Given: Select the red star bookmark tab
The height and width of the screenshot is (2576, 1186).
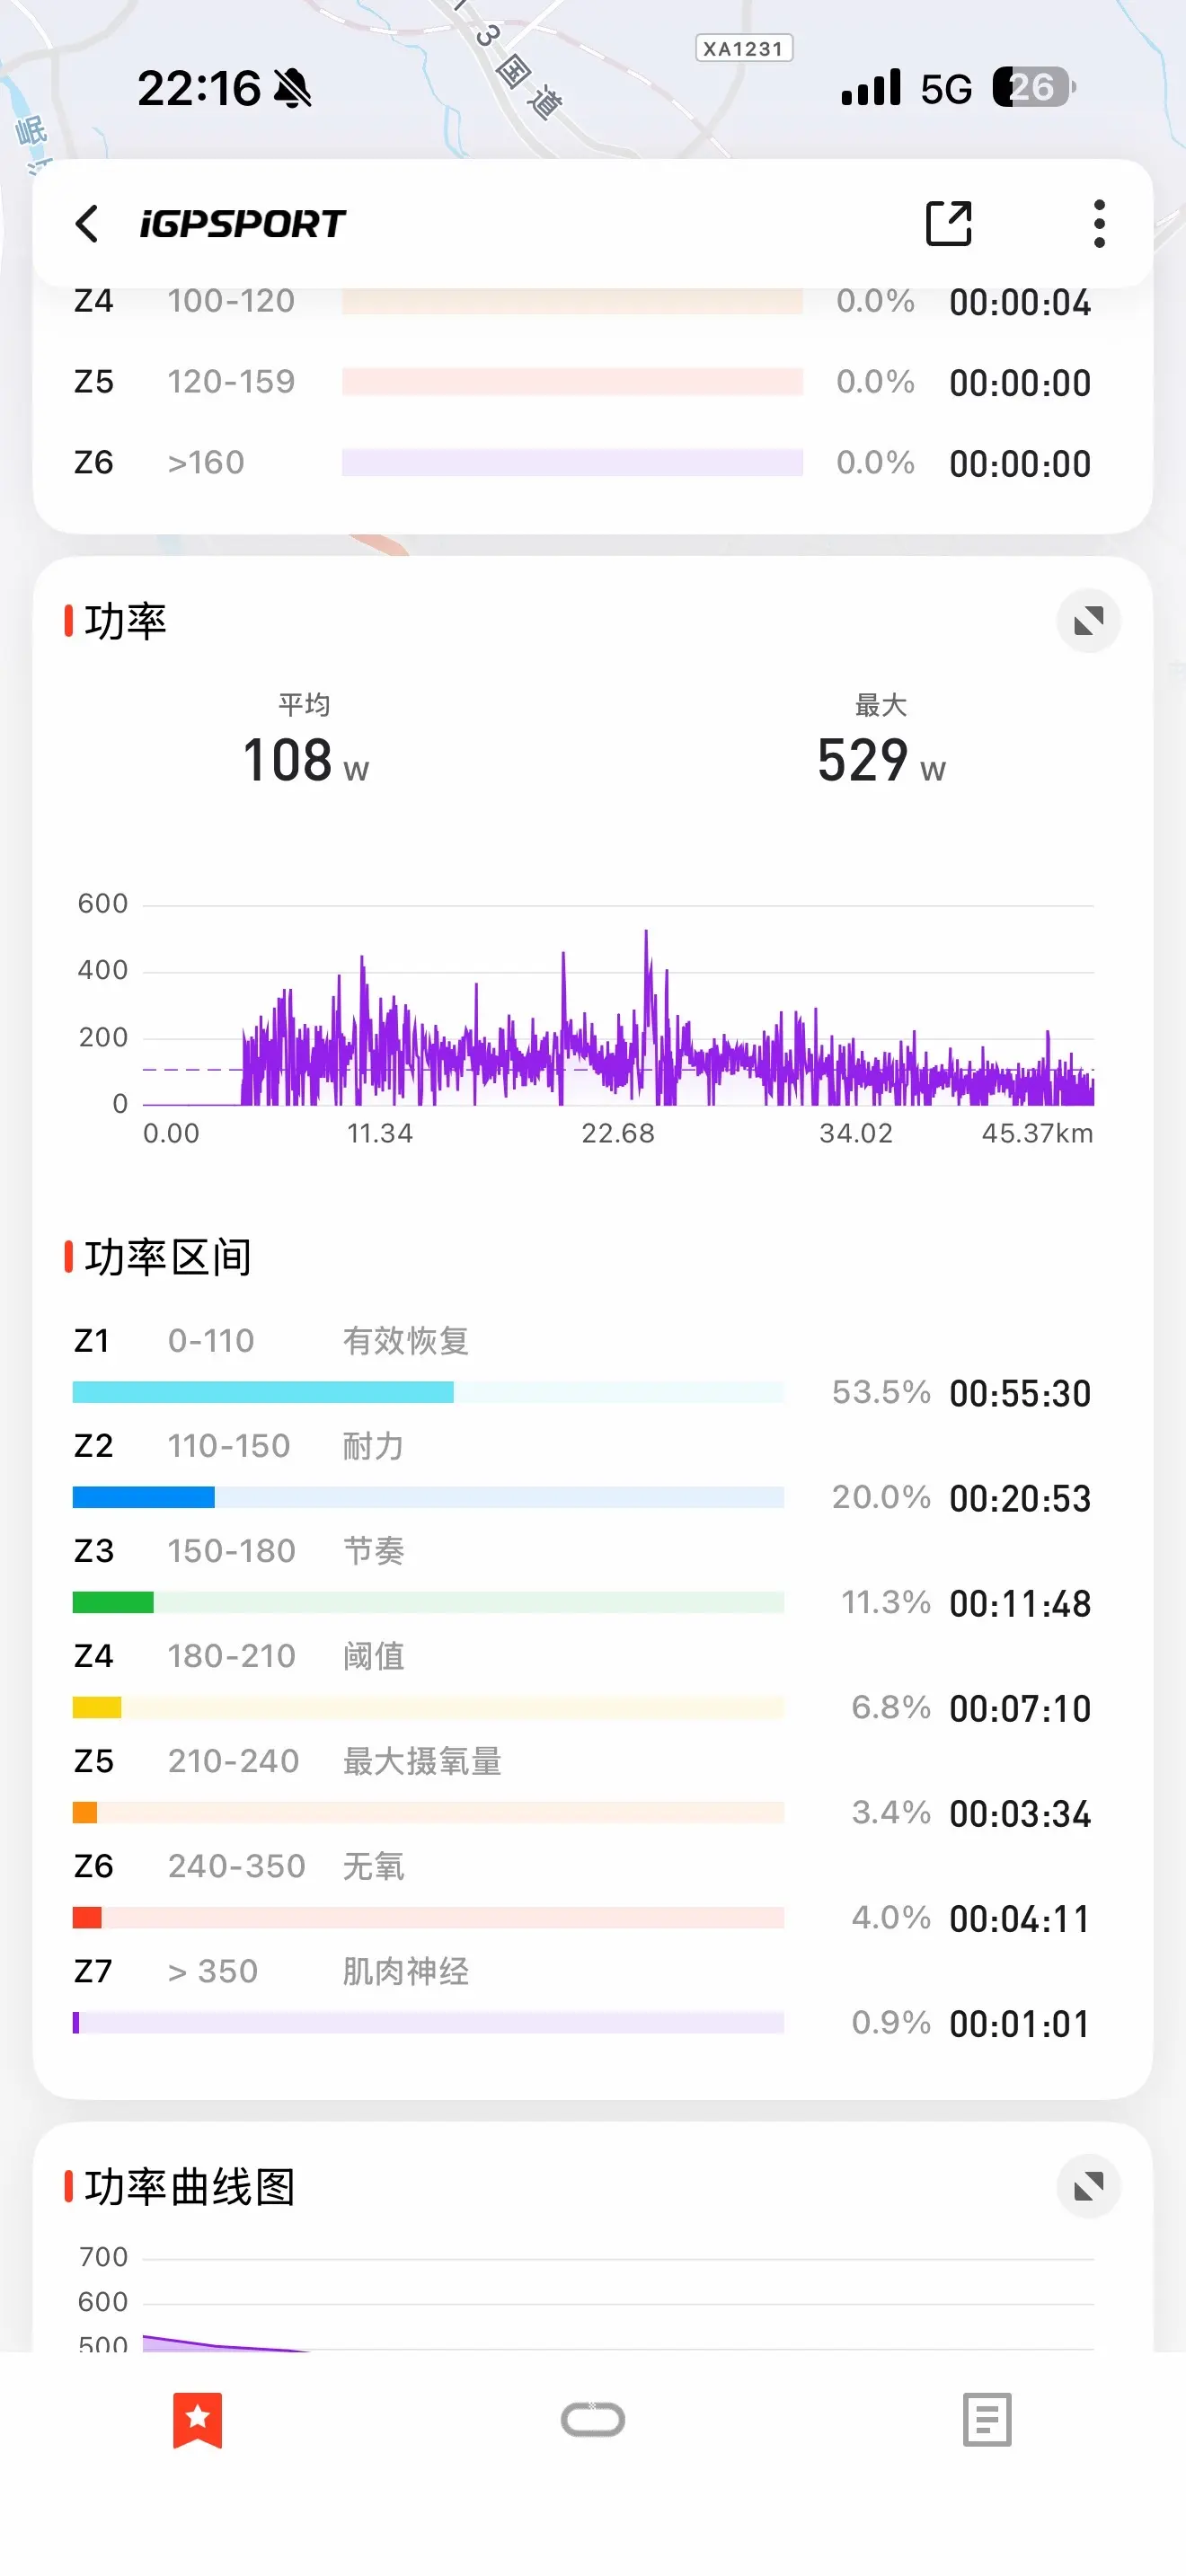Looking at the screenshot, I should tap(197, 2420).
